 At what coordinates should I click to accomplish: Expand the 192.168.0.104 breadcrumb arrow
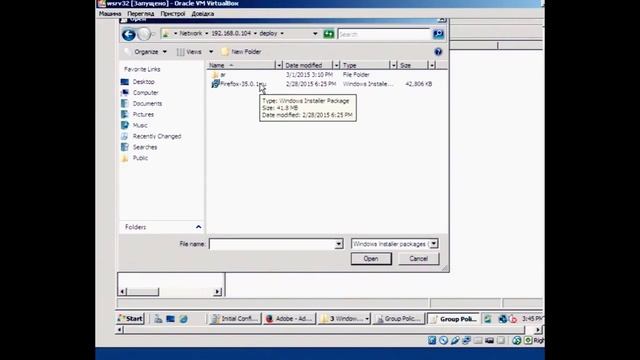click(x=256, y=33)
